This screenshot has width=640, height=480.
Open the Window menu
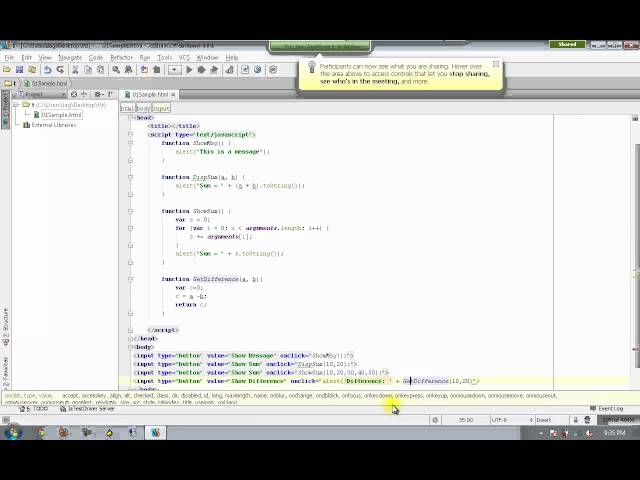pos(207,58)
